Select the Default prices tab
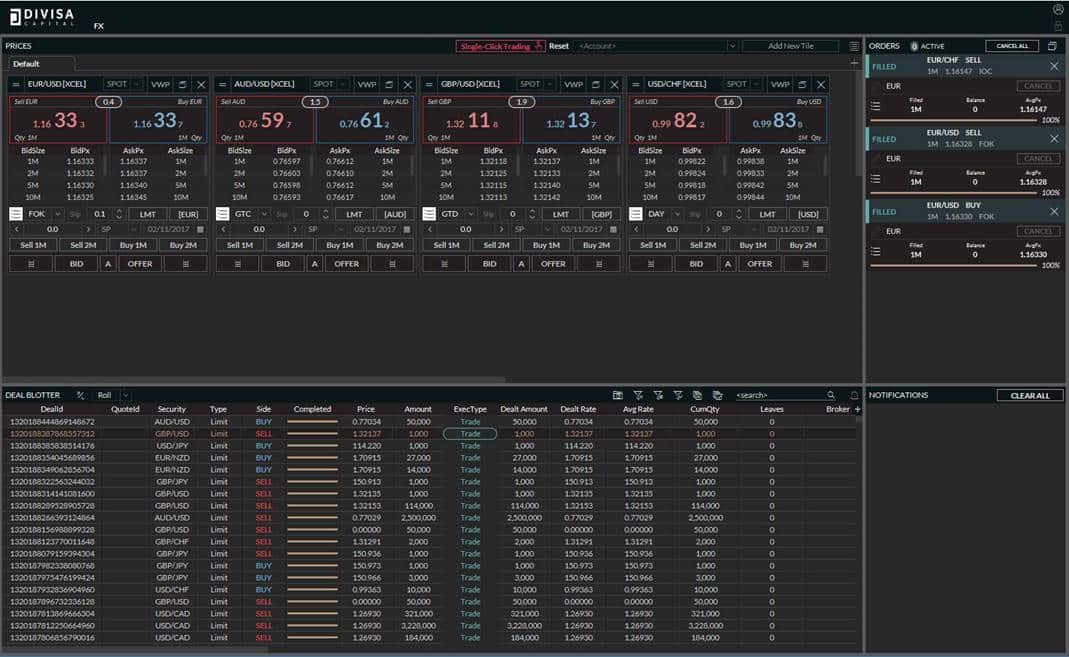The width and height of the screenshot is (1069, 657). (x=27, y=64)
